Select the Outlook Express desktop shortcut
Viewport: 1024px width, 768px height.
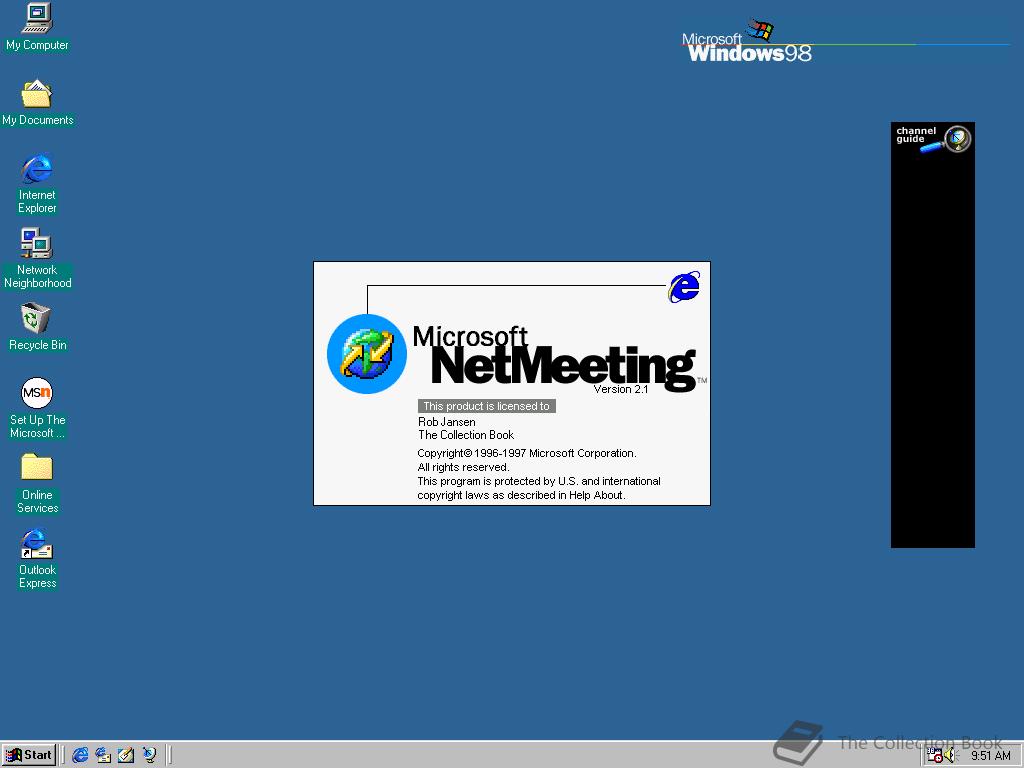tap(37, 559)
